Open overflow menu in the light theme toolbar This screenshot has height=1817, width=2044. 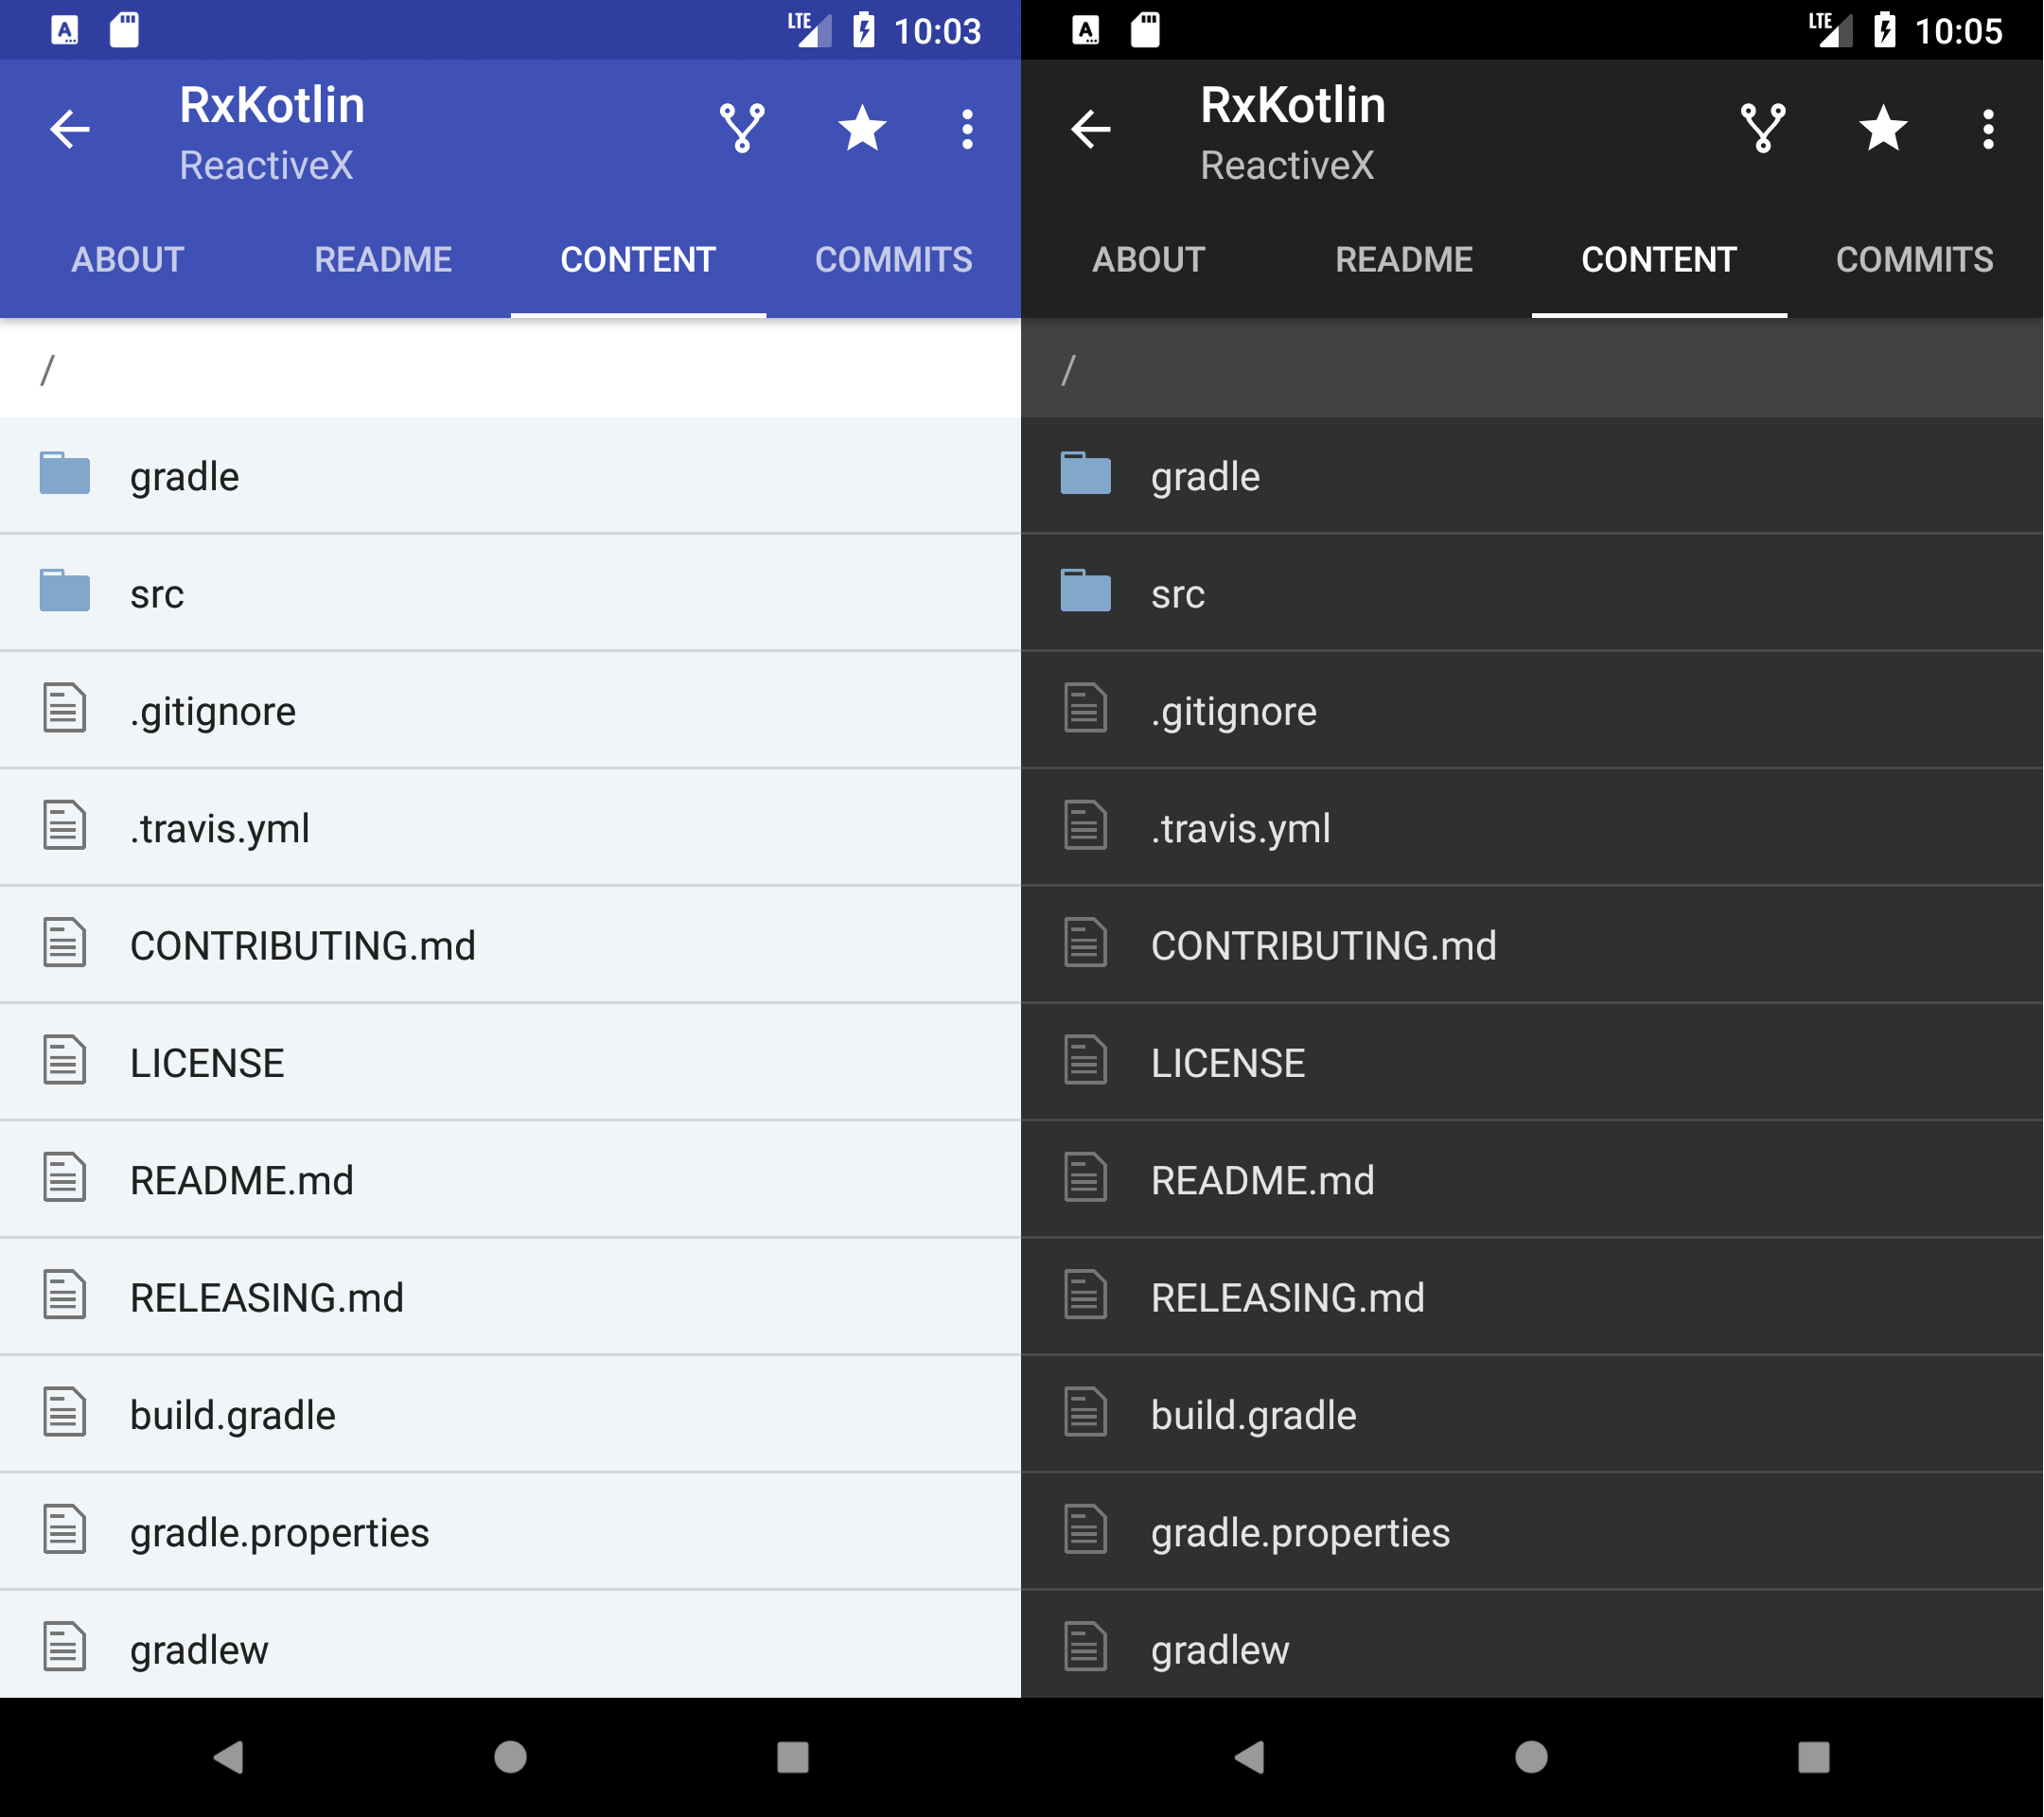pos(967,129)
